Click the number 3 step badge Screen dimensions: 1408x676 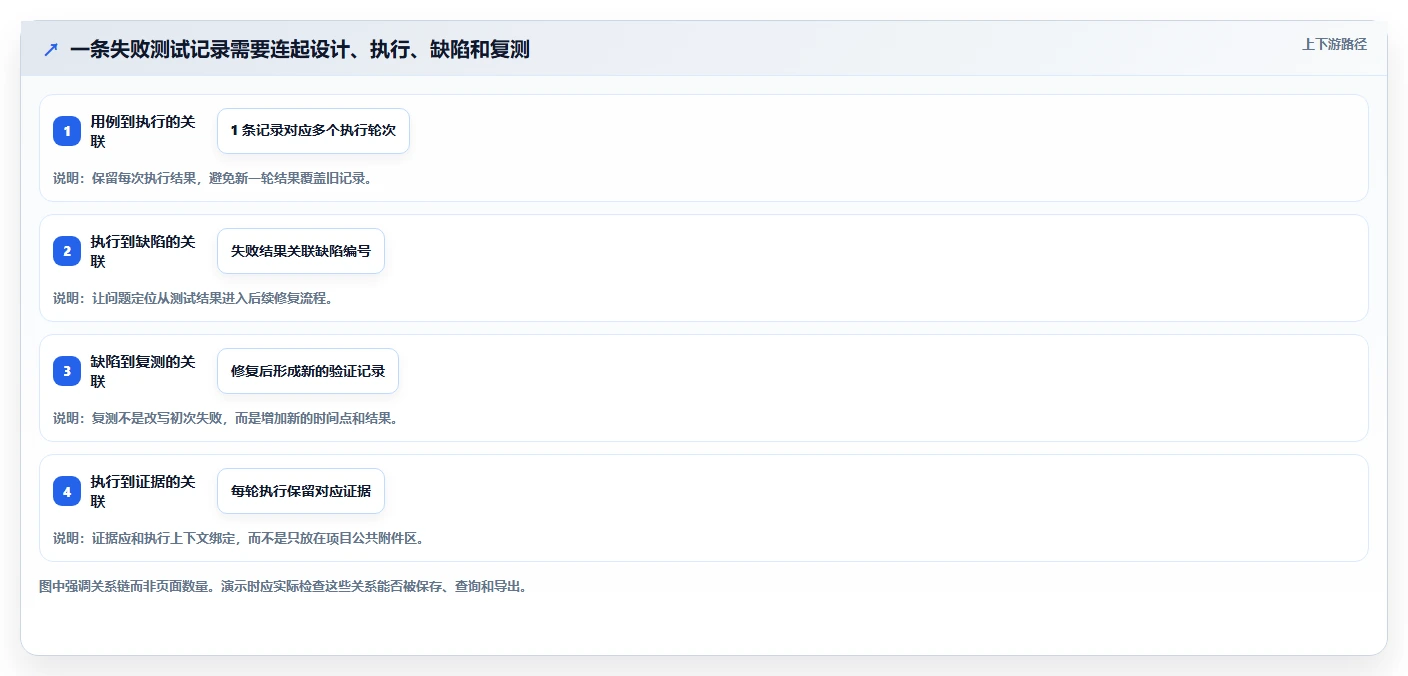[67, 371]
